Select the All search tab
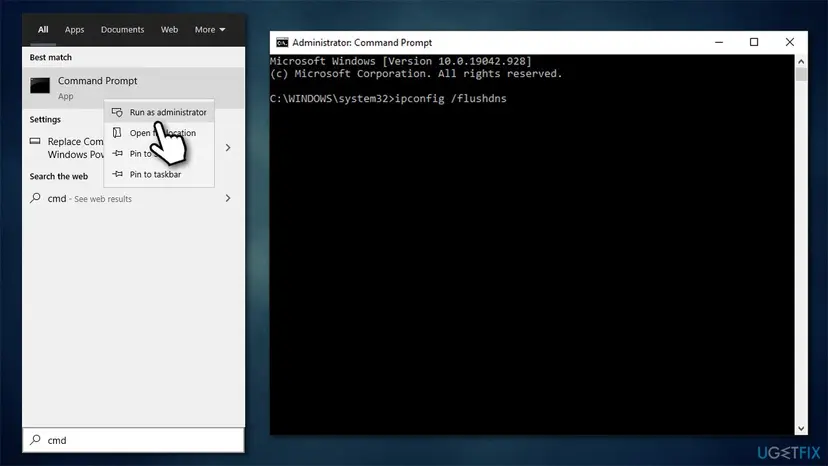828x466 pixels. tap(43, 30)
